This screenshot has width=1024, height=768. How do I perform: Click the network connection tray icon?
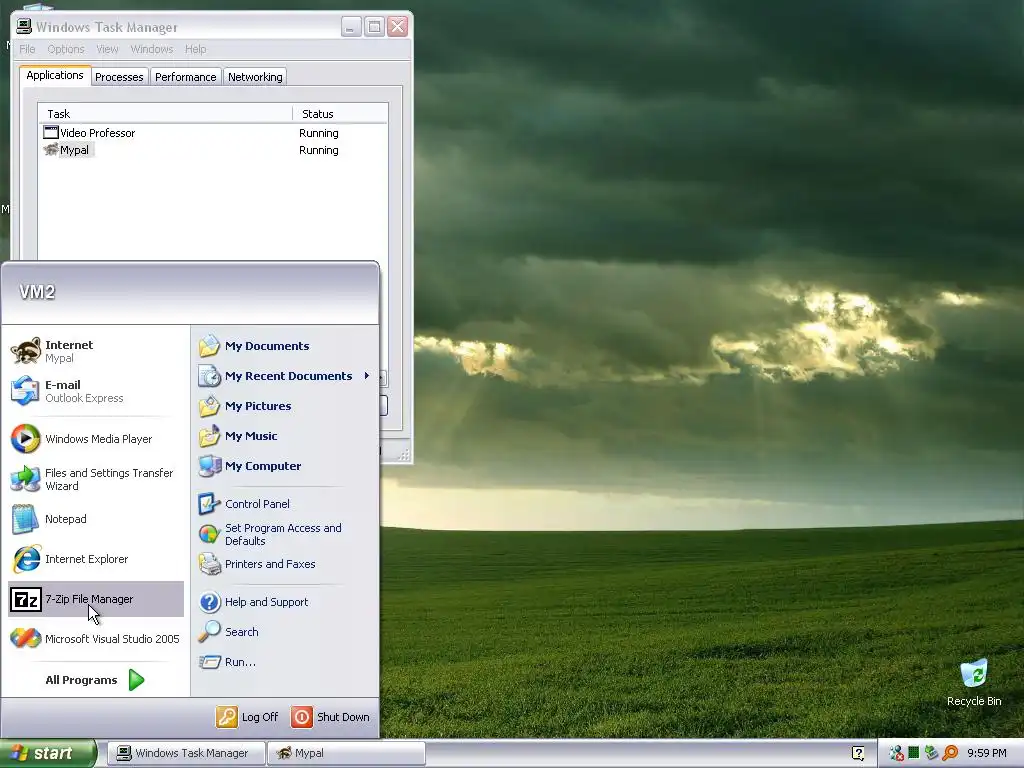coord(931,753)
